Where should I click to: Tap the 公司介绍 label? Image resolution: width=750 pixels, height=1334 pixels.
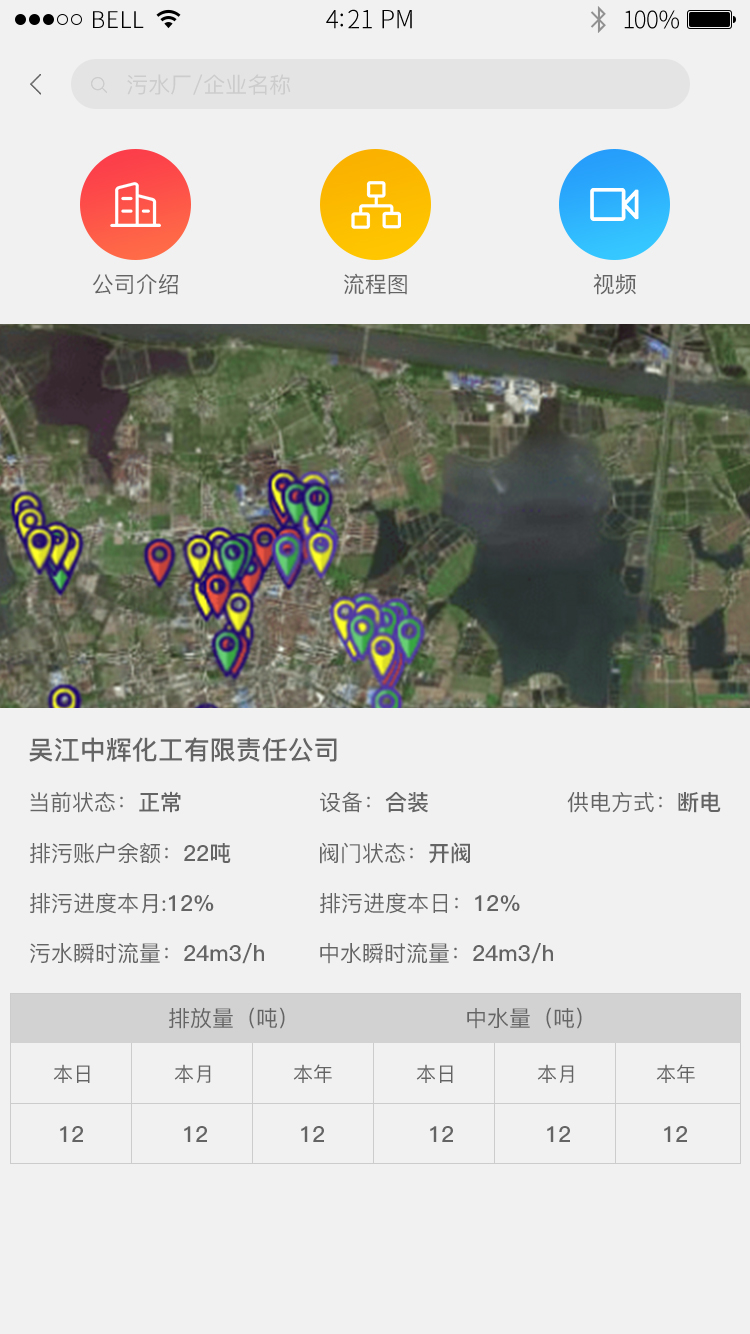point(135,284)
